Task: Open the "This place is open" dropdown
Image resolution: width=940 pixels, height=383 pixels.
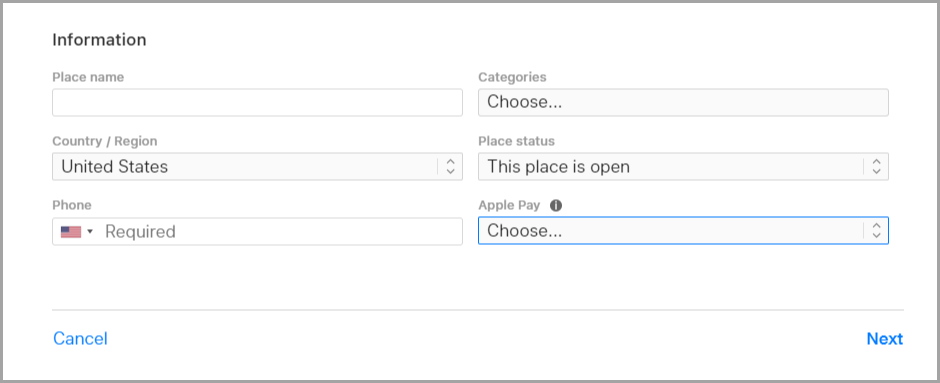Action: point(683,167)
